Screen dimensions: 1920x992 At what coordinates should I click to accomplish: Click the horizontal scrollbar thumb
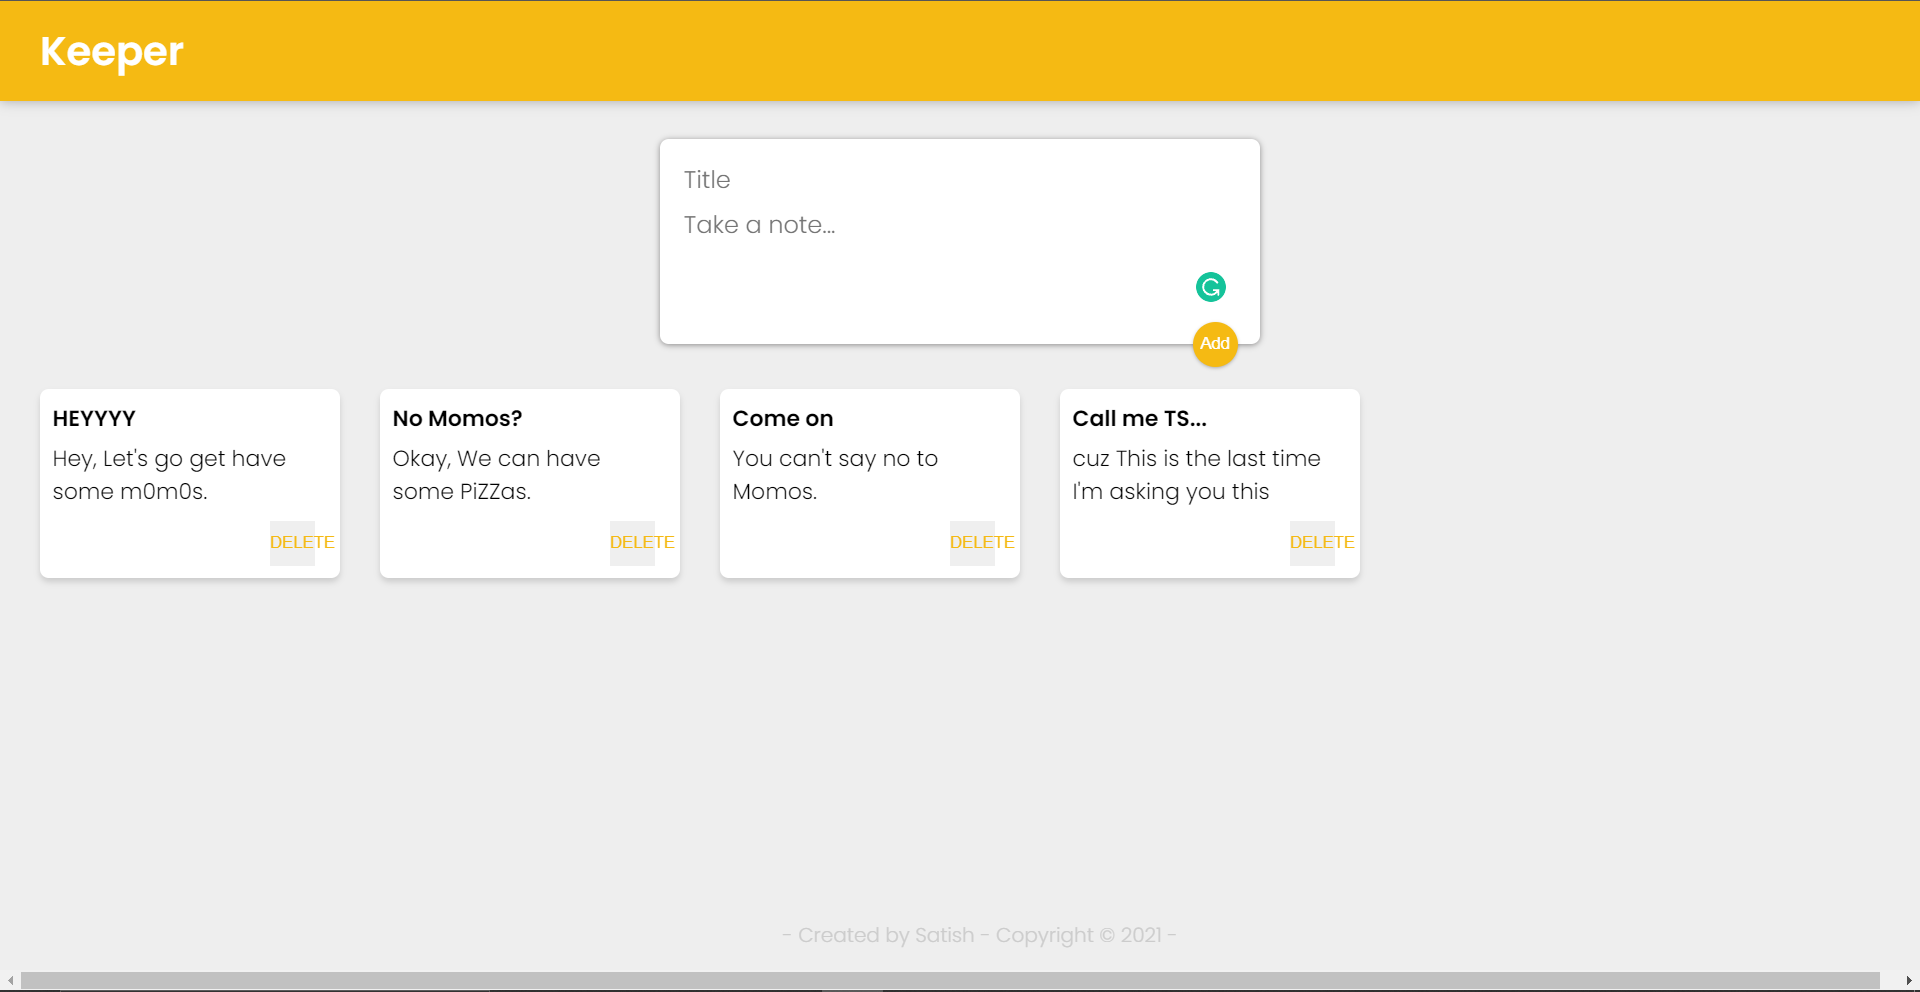click(950, 981)
